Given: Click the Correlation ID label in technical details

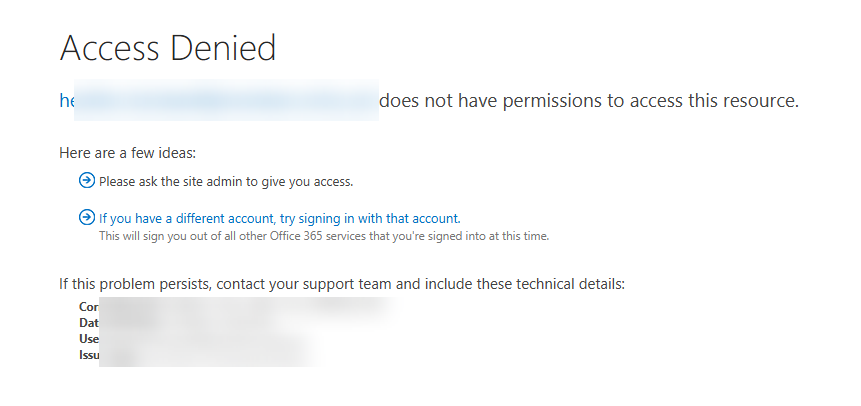Looking at the screenshot, I should pos(89,307).
